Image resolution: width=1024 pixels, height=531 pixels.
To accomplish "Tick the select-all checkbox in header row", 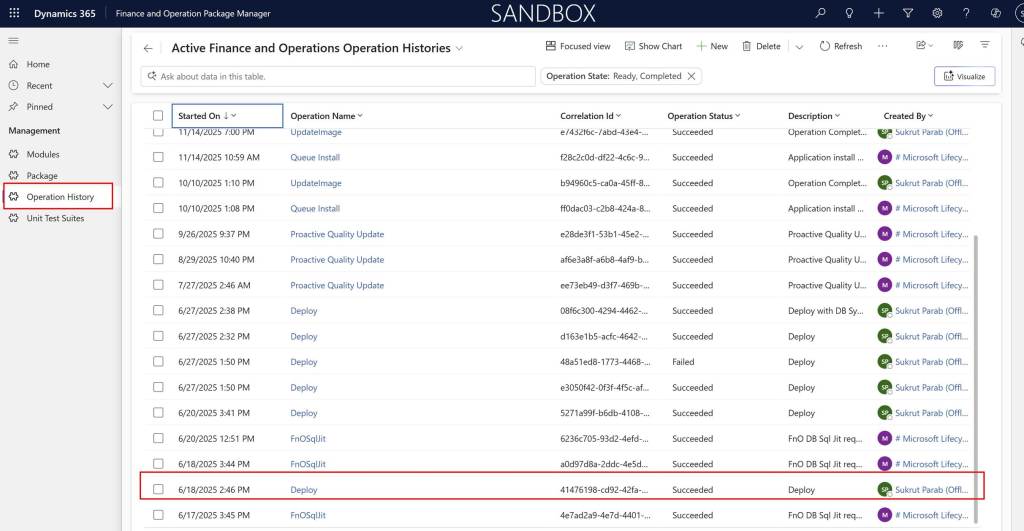I will click(158, 116).
